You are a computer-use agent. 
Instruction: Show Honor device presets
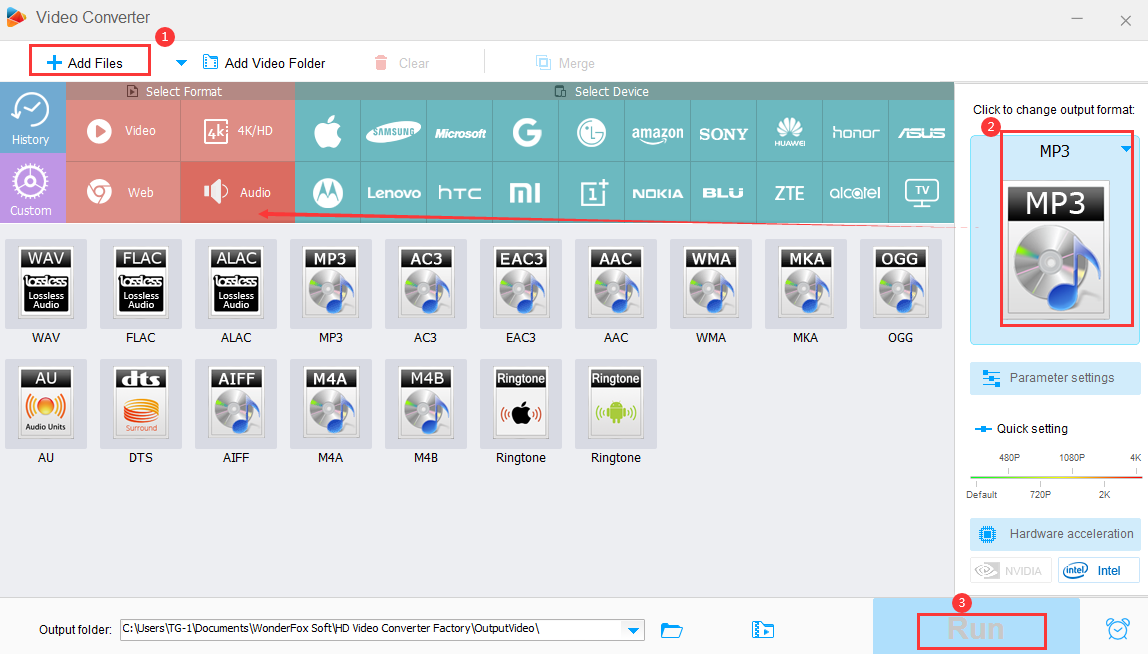(856, 132)
